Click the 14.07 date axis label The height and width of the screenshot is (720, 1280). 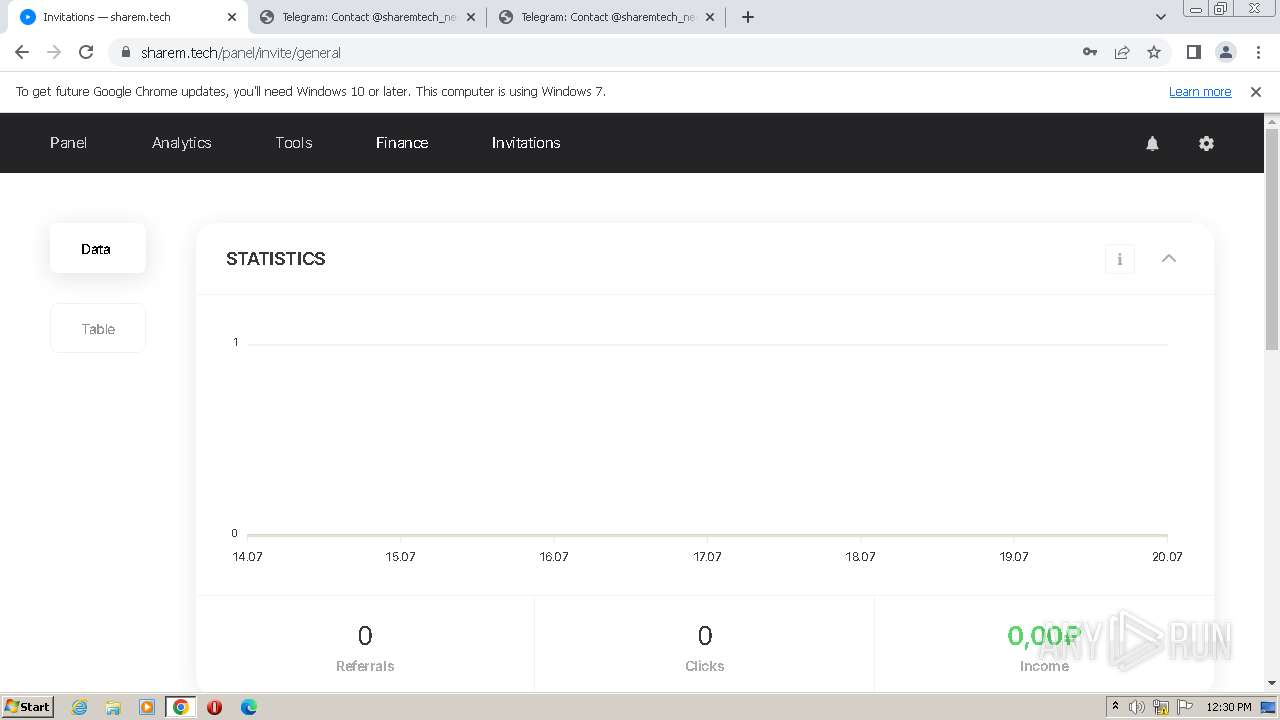[247, 557]
